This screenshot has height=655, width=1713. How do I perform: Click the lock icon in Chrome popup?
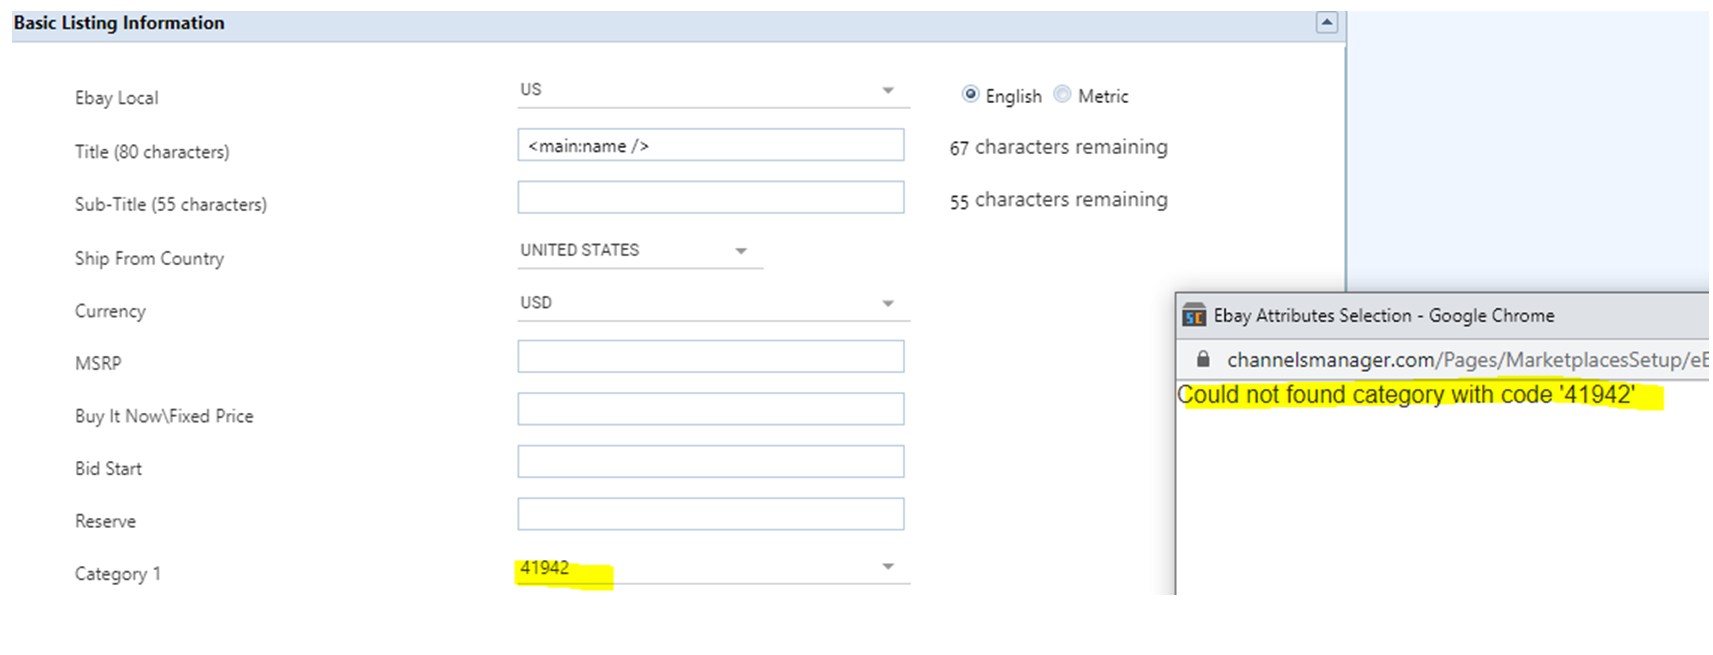click(1203, 359)
